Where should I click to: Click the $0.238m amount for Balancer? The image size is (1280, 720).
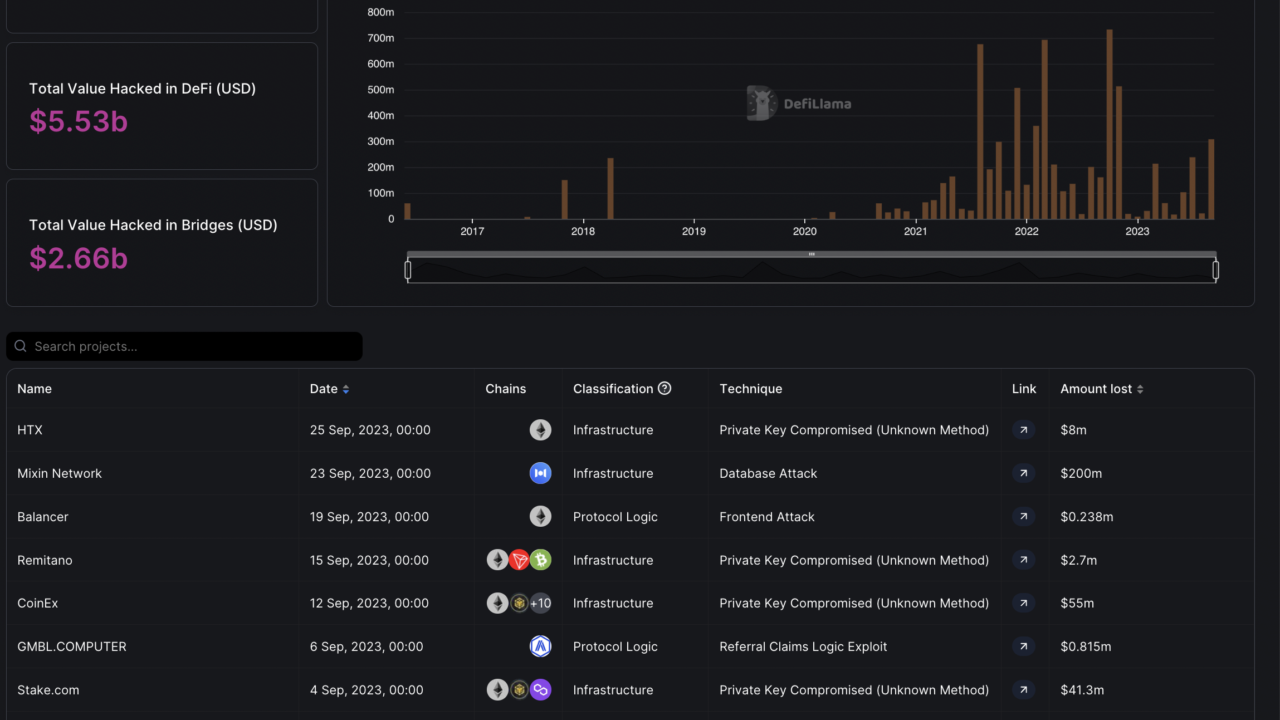click(x=1087, y=517)
